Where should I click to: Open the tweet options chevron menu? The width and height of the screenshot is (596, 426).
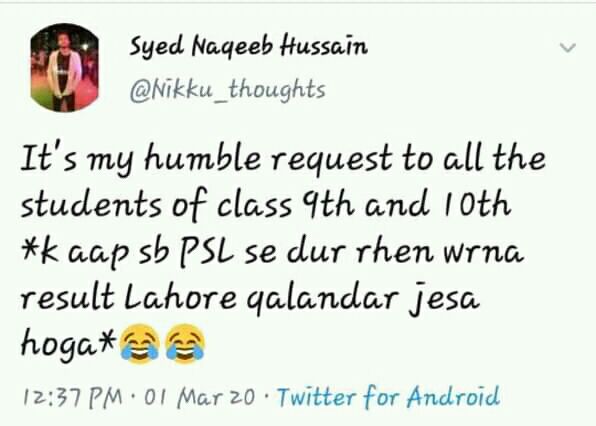568,48
